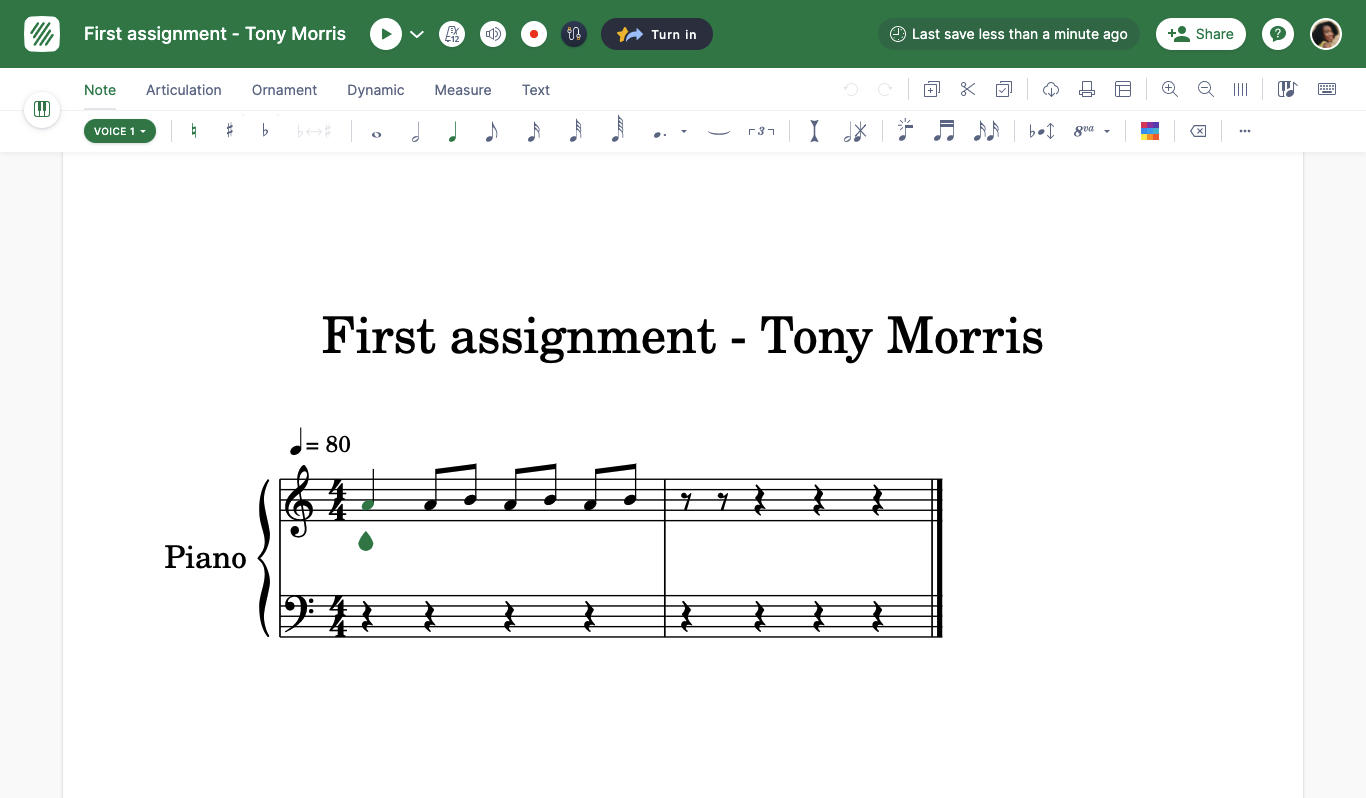The width and height of the screenshot is (1366, 798).
Task: Select the eighth note duration
Action: pos(491,131)
